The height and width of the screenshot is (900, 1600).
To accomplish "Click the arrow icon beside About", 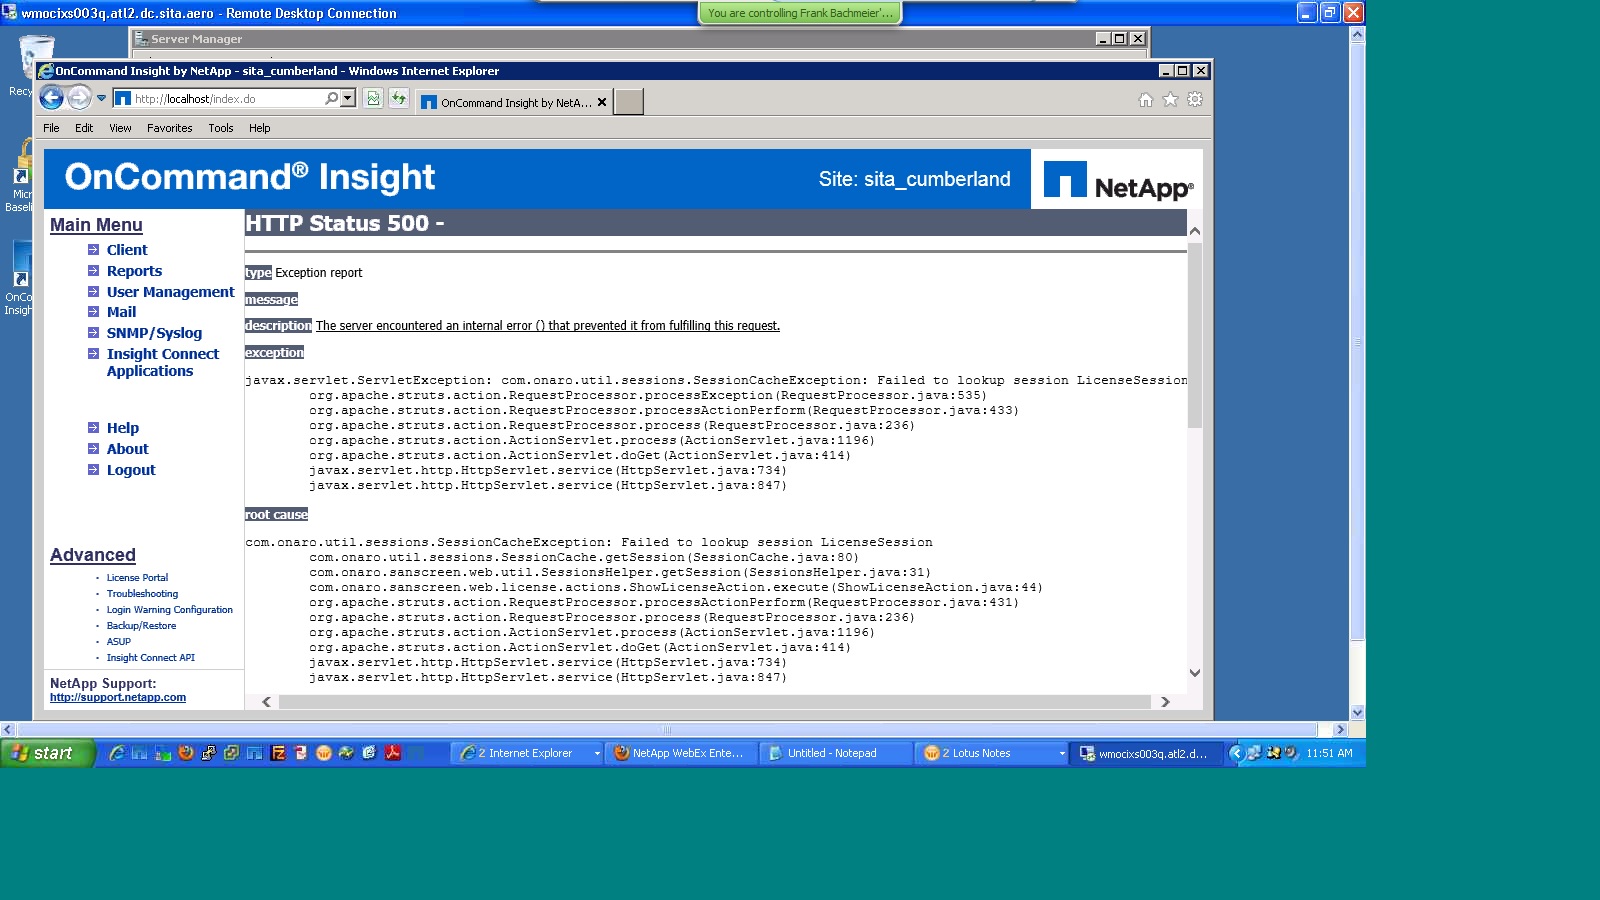I will click(93, 449).
